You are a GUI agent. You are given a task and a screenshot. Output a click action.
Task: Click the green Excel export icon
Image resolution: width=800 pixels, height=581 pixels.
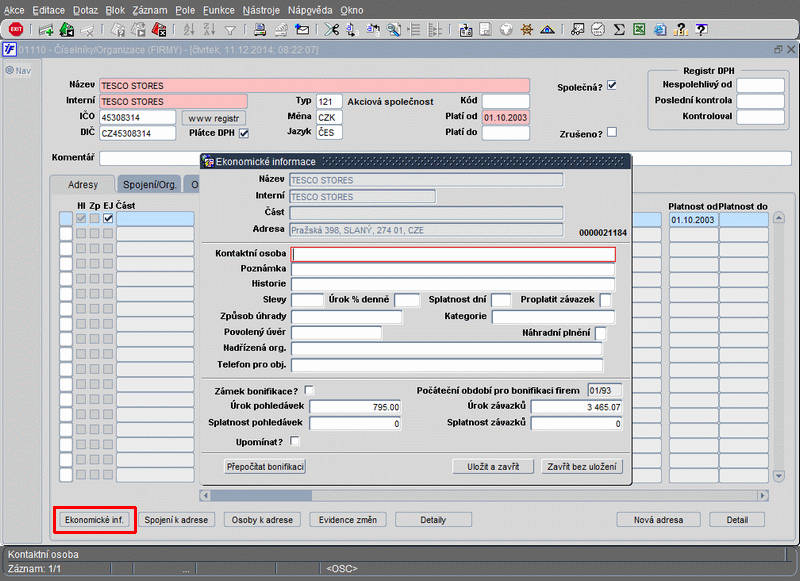[639, 30]
